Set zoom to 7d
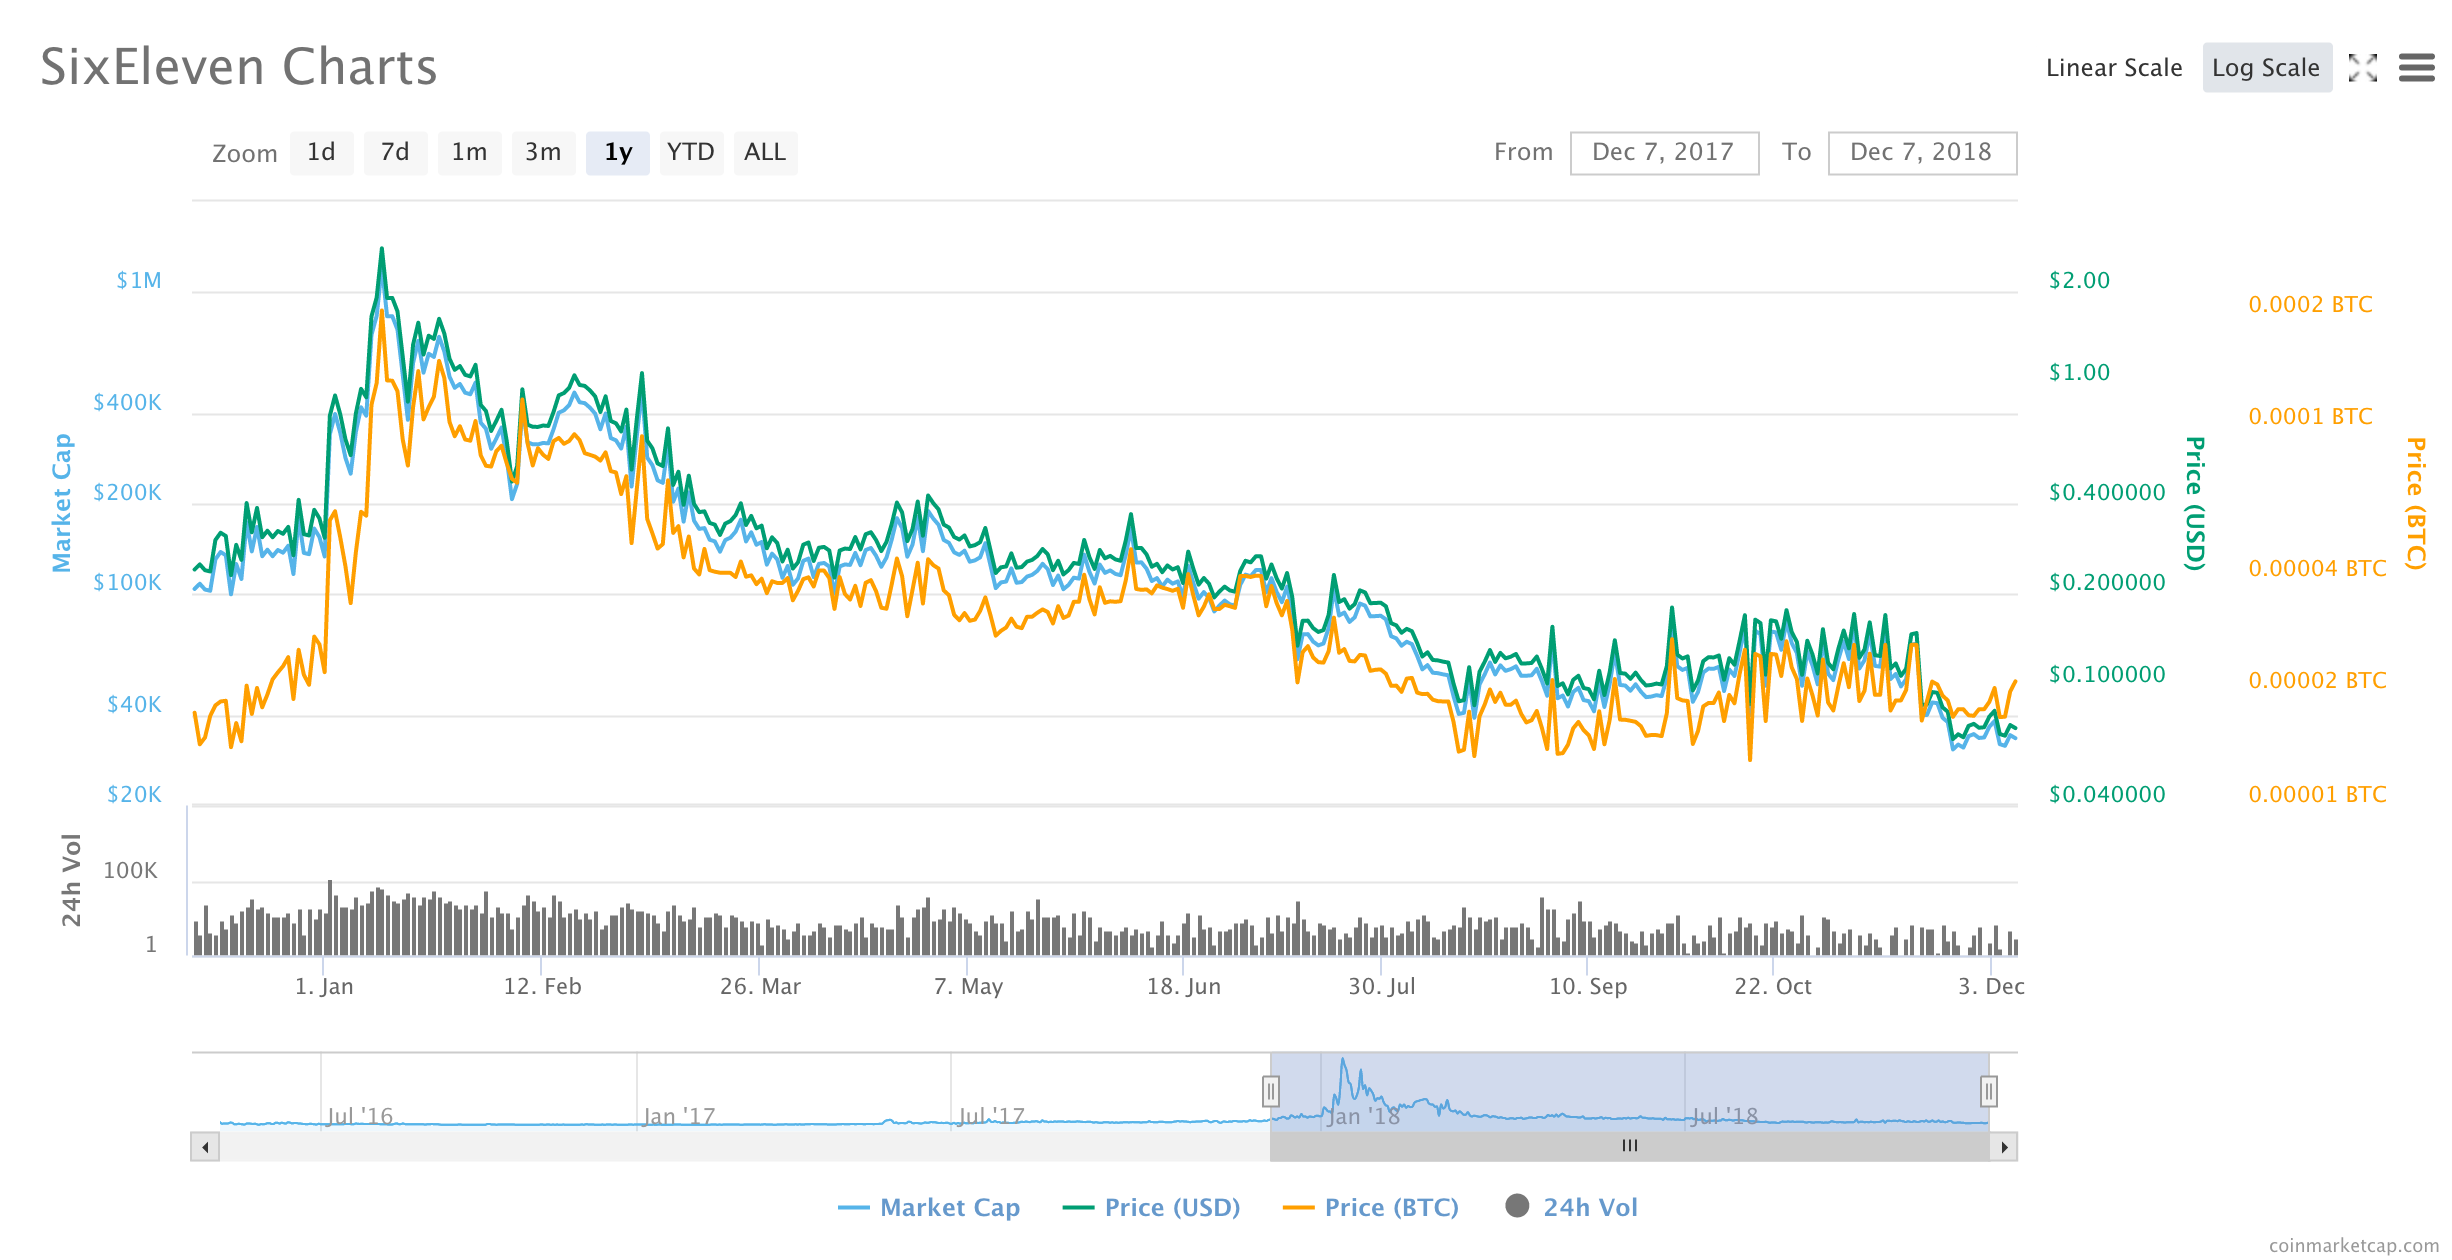 [x=395, y=153]
